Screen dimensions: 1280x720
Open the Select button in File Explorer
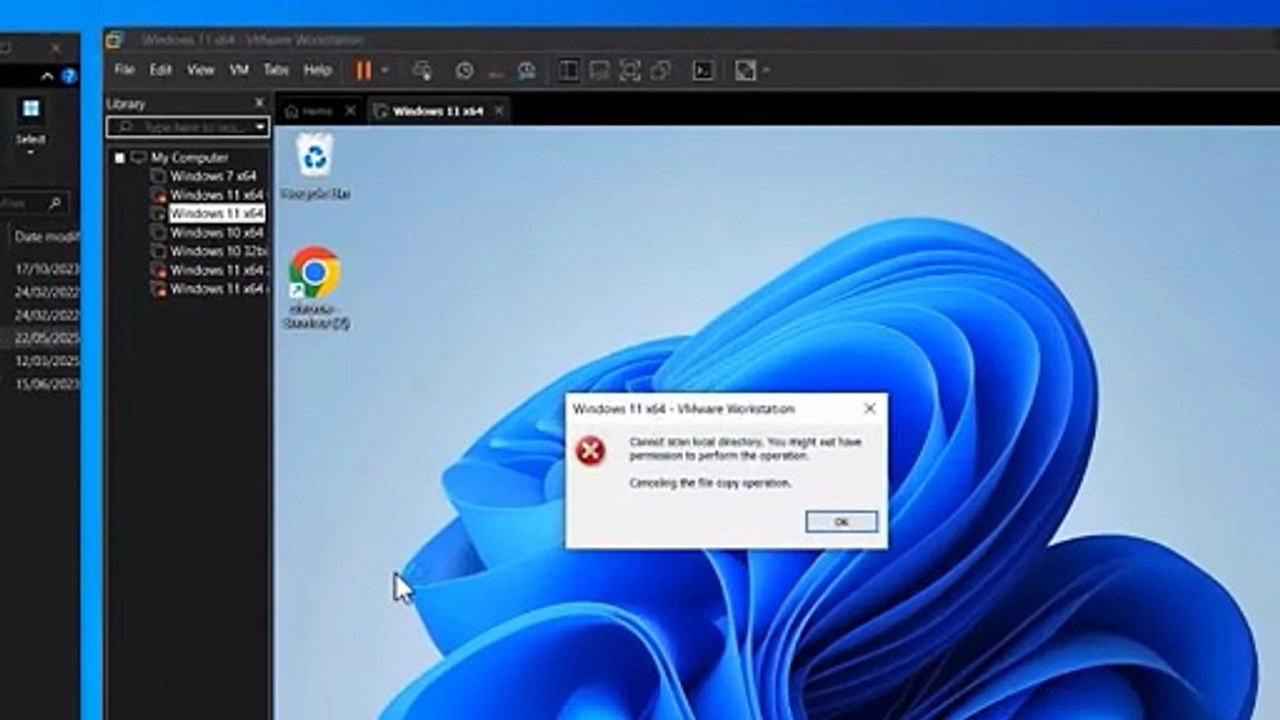[x=31, y=125]
